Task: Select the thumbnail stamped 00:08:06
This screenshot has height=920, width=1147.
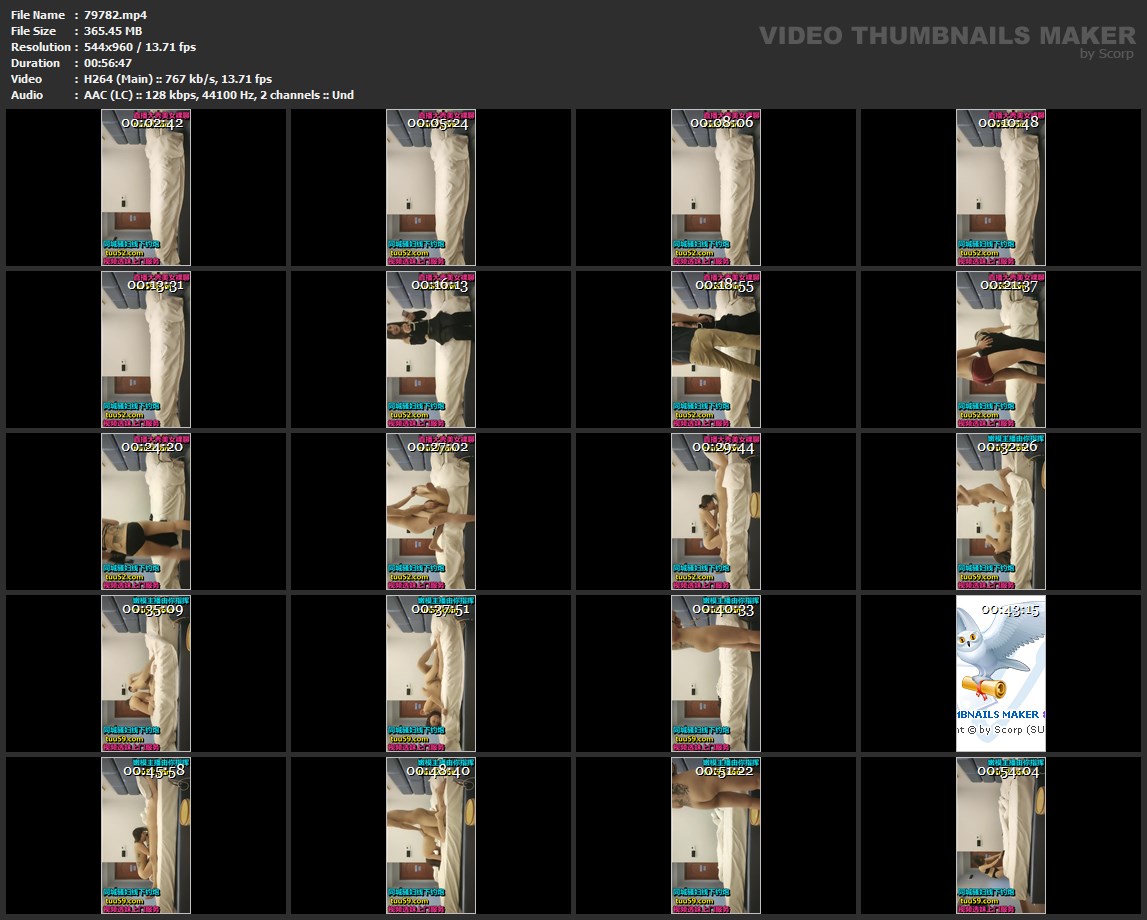Action: 715,187
